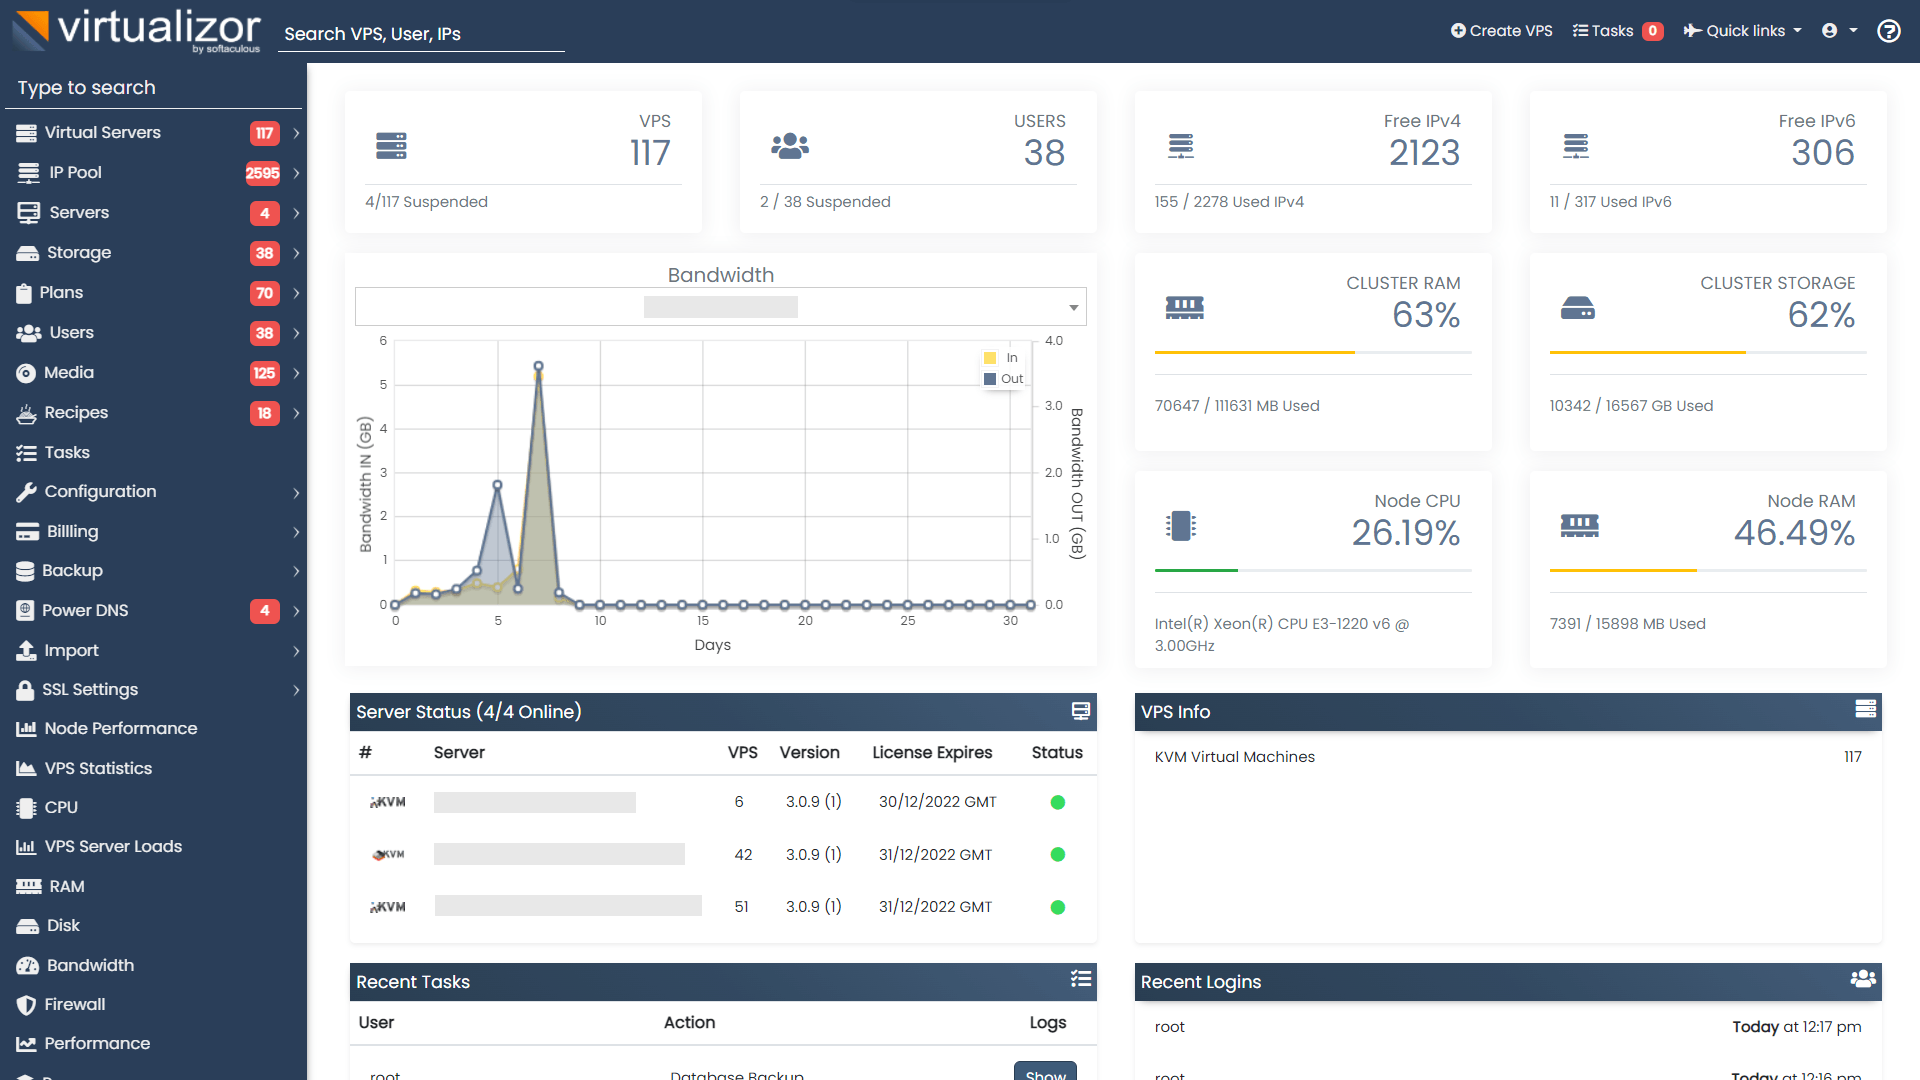
Task: Click the Users card people icon
Action: point(789,146)
